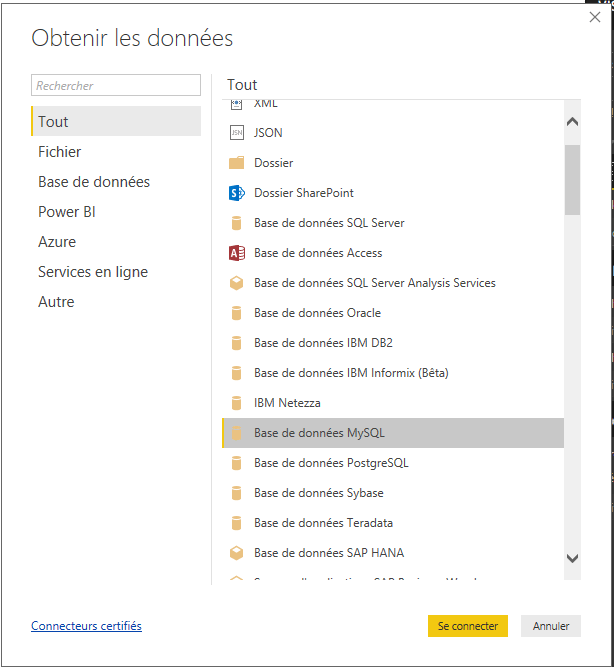This screenshot has width=614, height=667.
Task: Select Base de données SAP HANA
Action: click(x=329, y=553)
